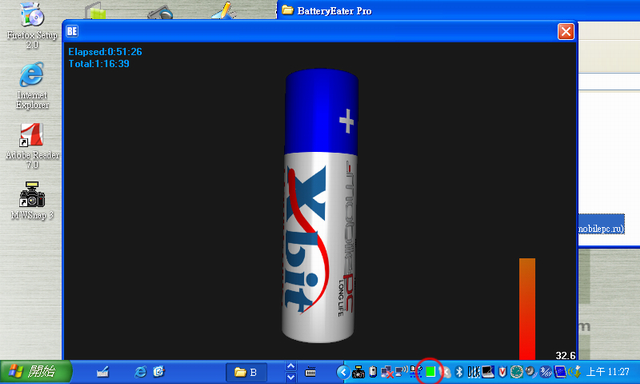Screen dimensions: 640x384
Task: Close the BatteryEater benchmark window
Action: pyautogui.click(x=566, y=31)
